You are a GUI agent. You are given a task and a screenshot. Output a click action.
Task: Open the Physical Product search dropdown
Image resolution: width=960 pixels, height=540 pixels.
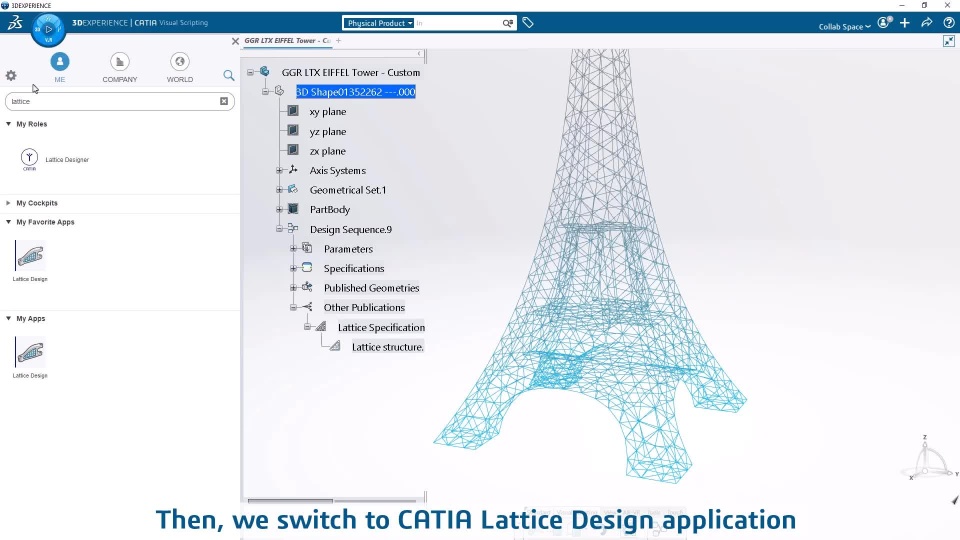point(380,23)
